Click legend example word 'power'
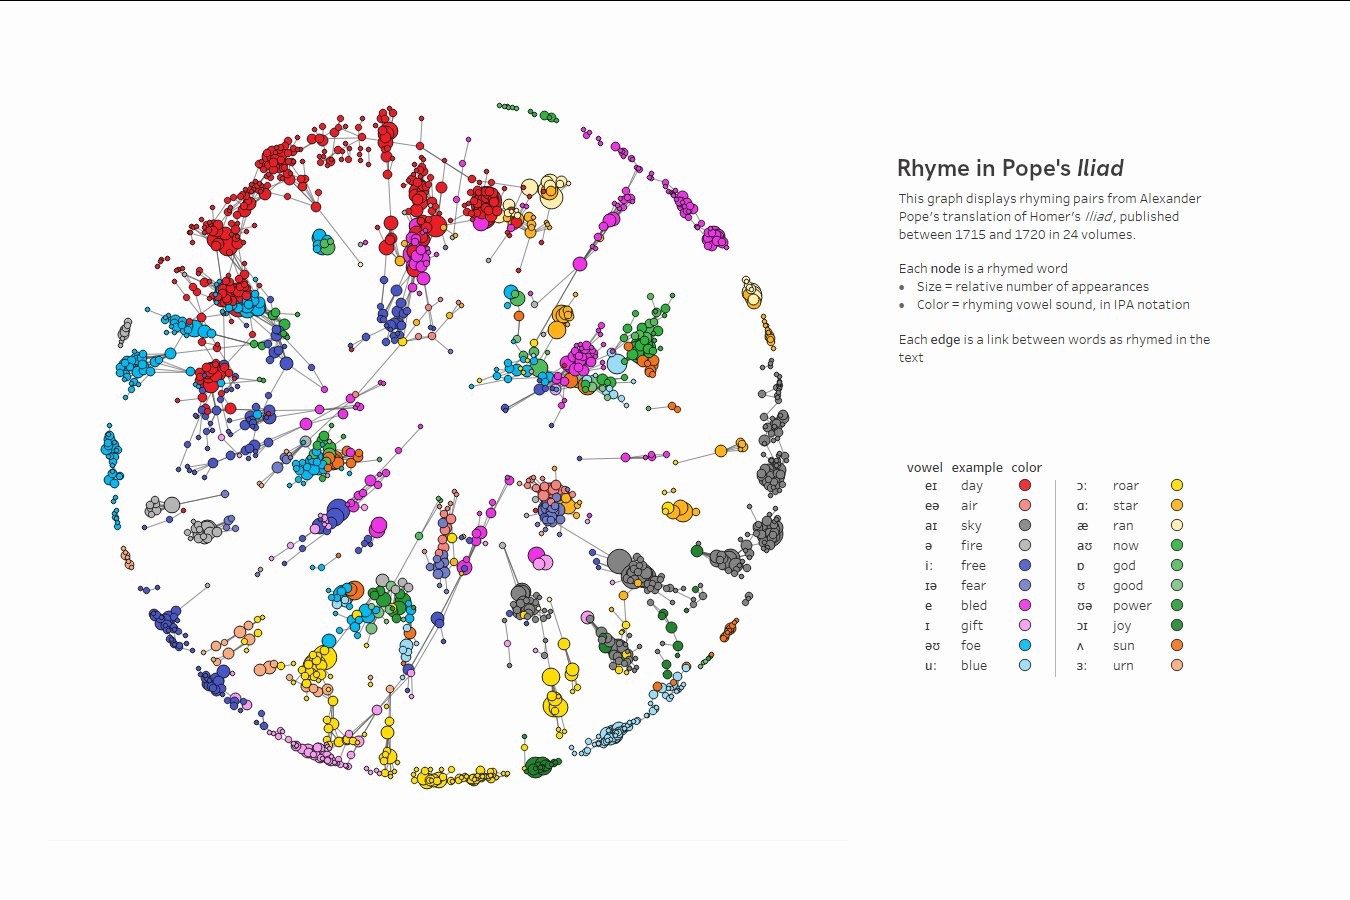This screenshot has height=900, width=1350. point(1132,606)
